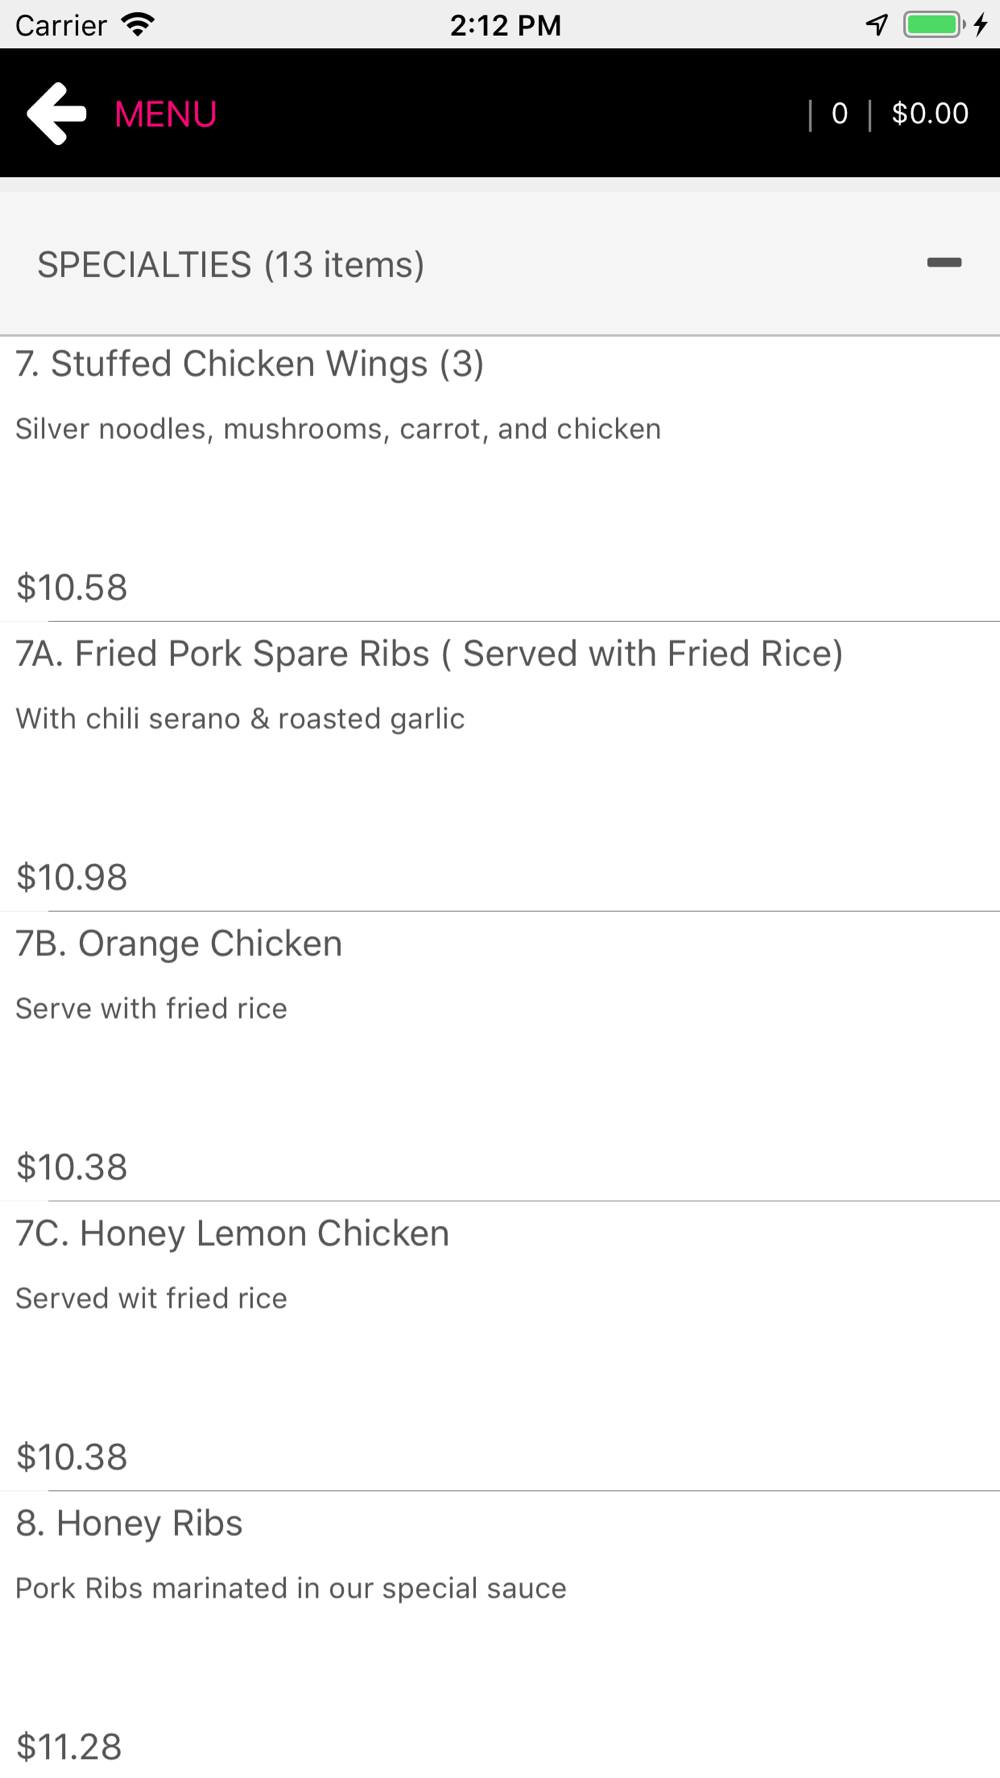Select 7A. Fried Pork Spare Ribs
The width and height of the screenshot is (1000, 1778).
(x=429, y=654)
